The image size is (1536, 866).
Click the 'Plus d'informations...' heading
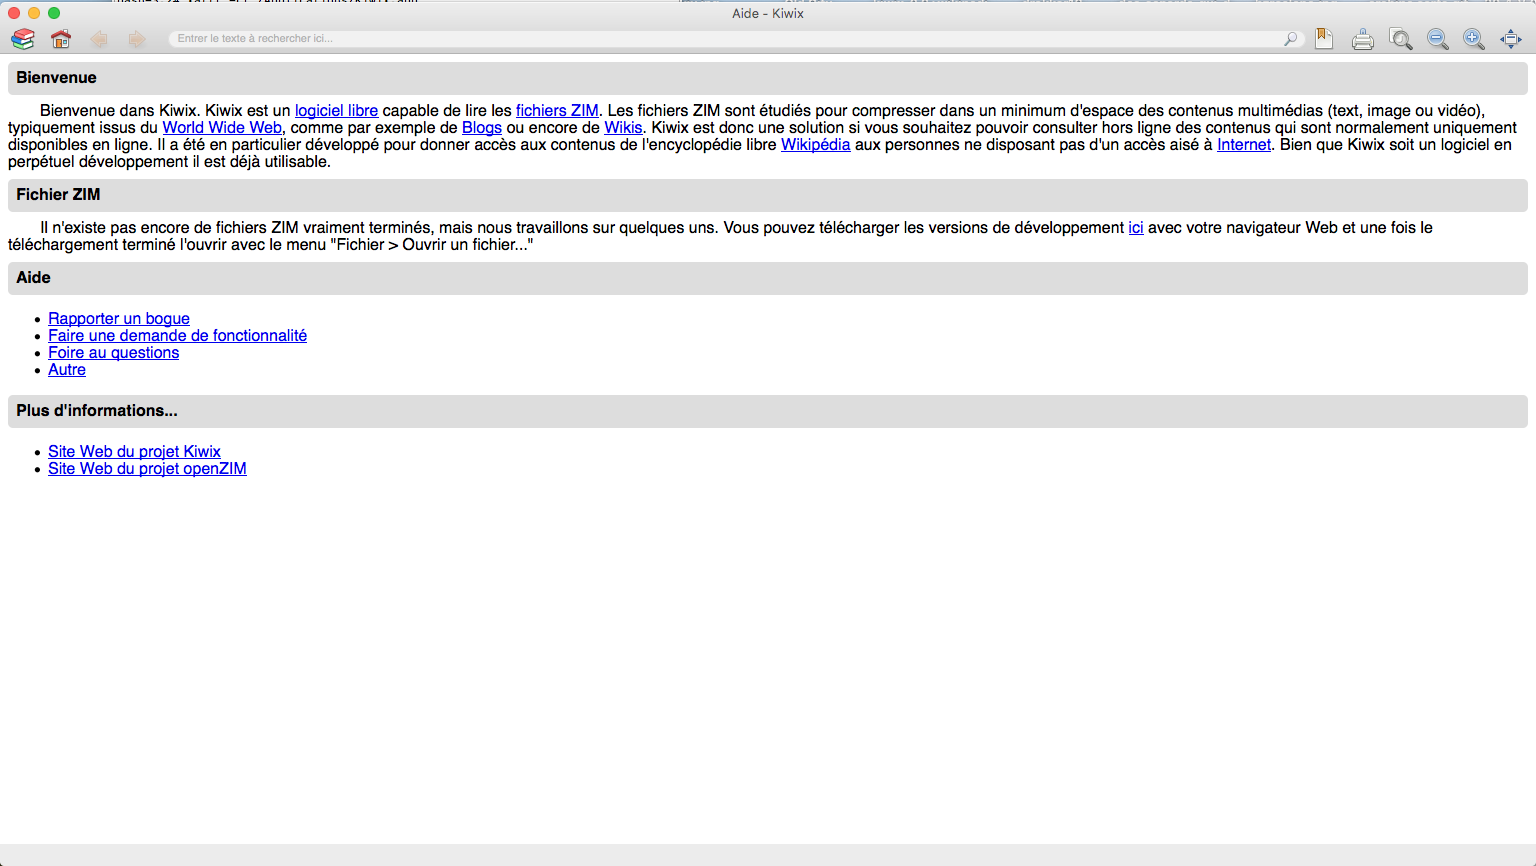[97, 411]
